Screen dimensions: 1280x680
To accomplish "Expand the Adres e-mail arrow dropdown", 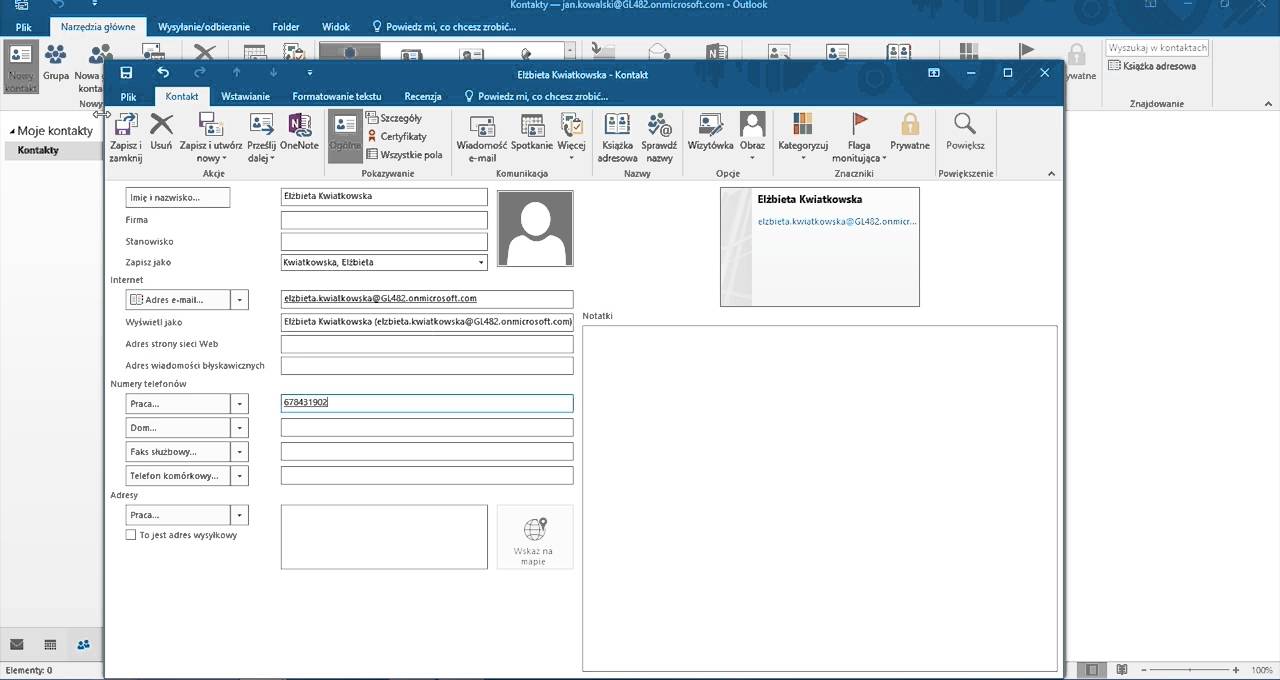I will point(239,300).
